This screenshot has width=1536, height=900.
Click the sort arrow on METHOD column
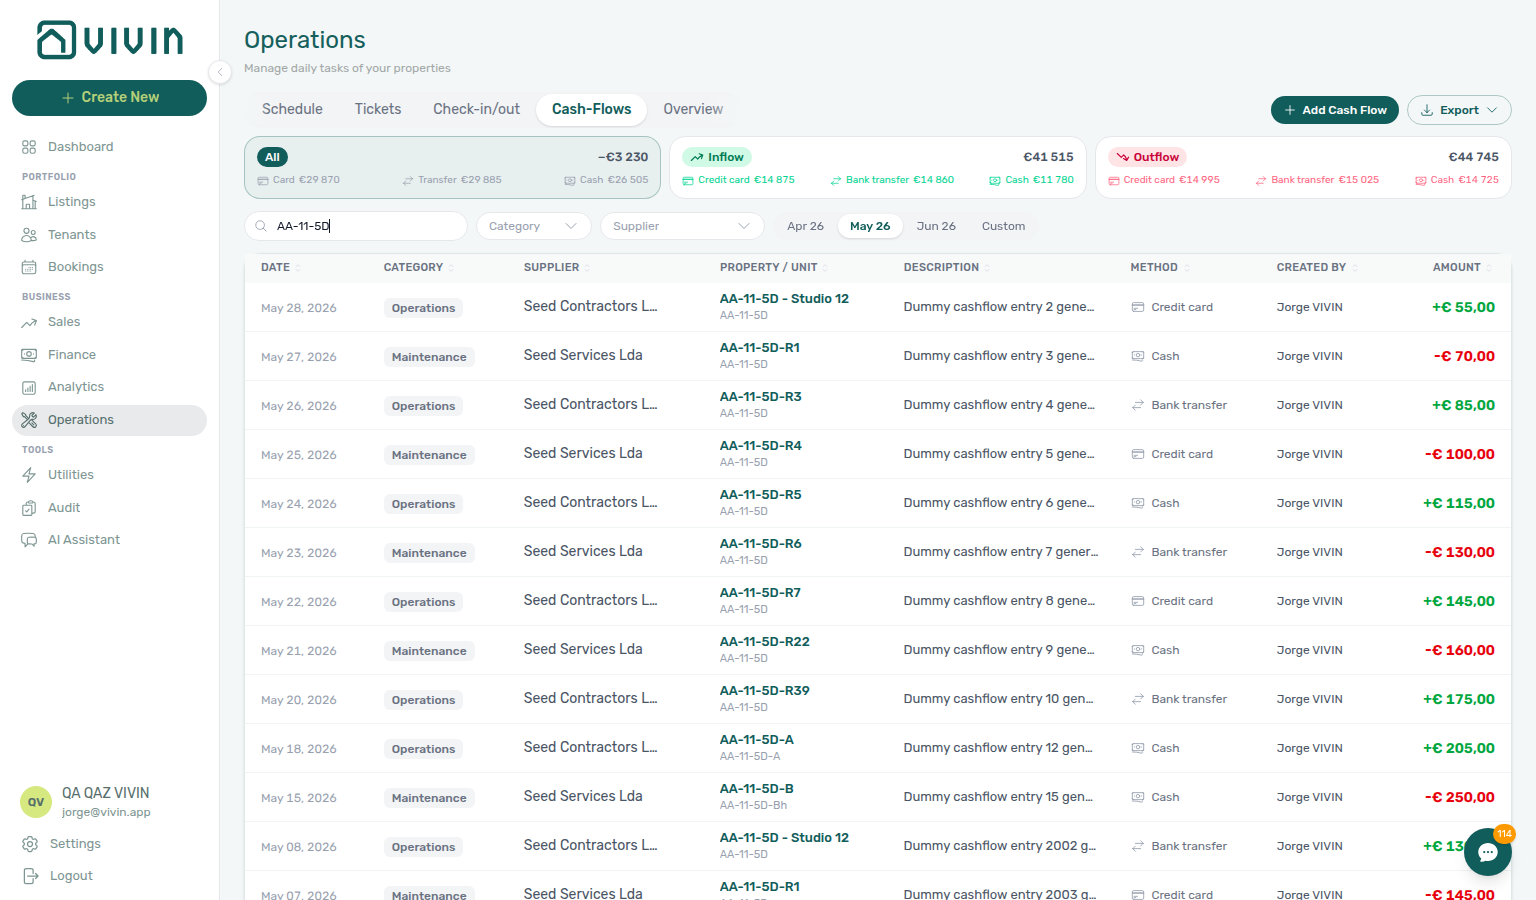[1188, 268]
